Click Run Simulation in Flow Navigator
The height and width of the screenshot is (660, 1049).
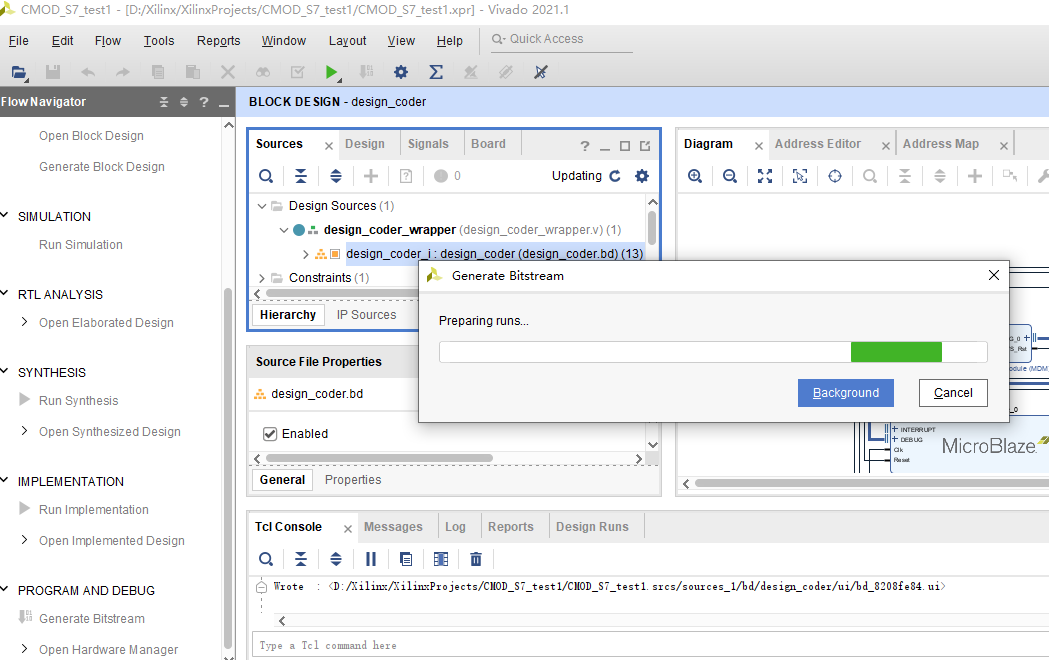(x=81, y=245)
